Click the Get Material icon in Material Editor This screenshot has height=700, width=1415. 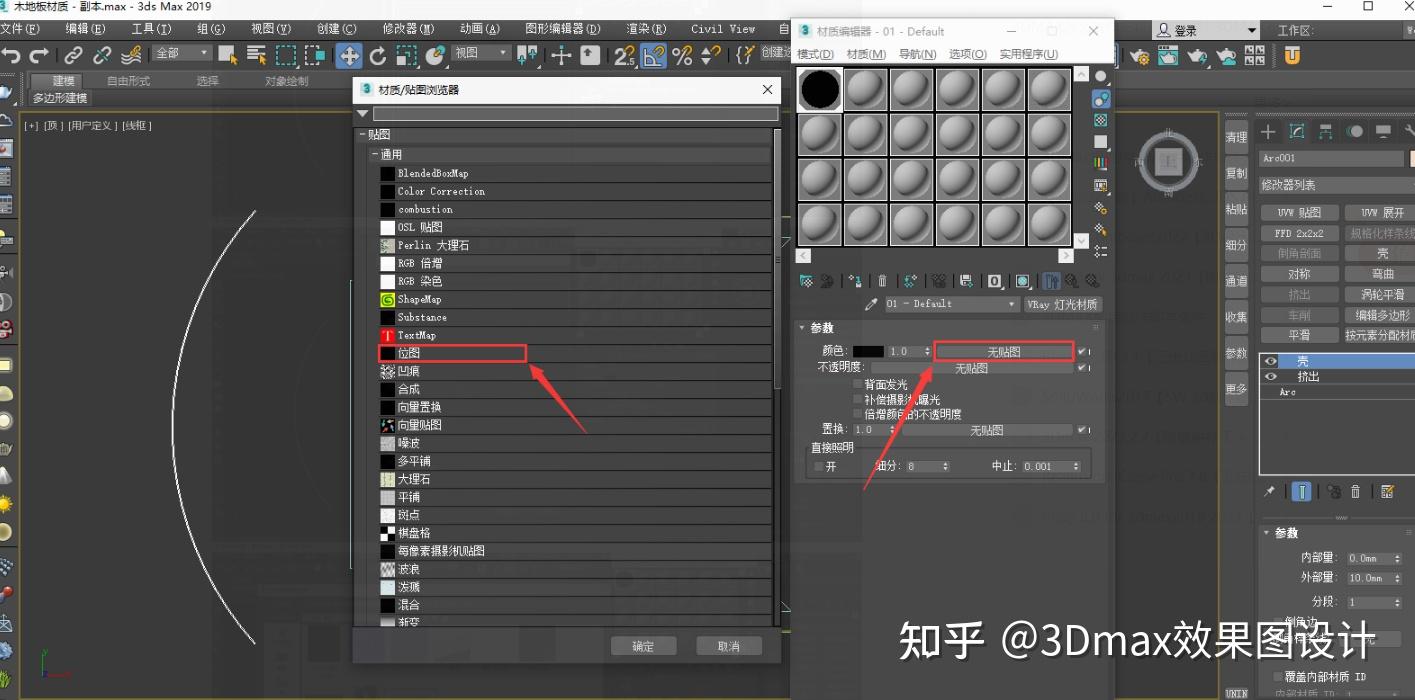806,281
